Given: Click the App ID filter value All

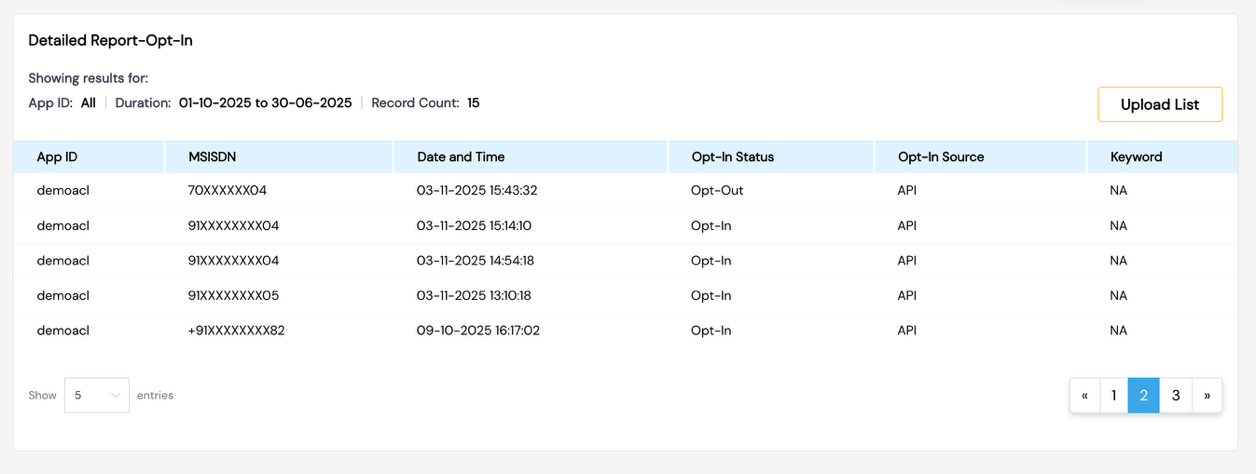Looking at the screenshot, I should pos(88,103).
